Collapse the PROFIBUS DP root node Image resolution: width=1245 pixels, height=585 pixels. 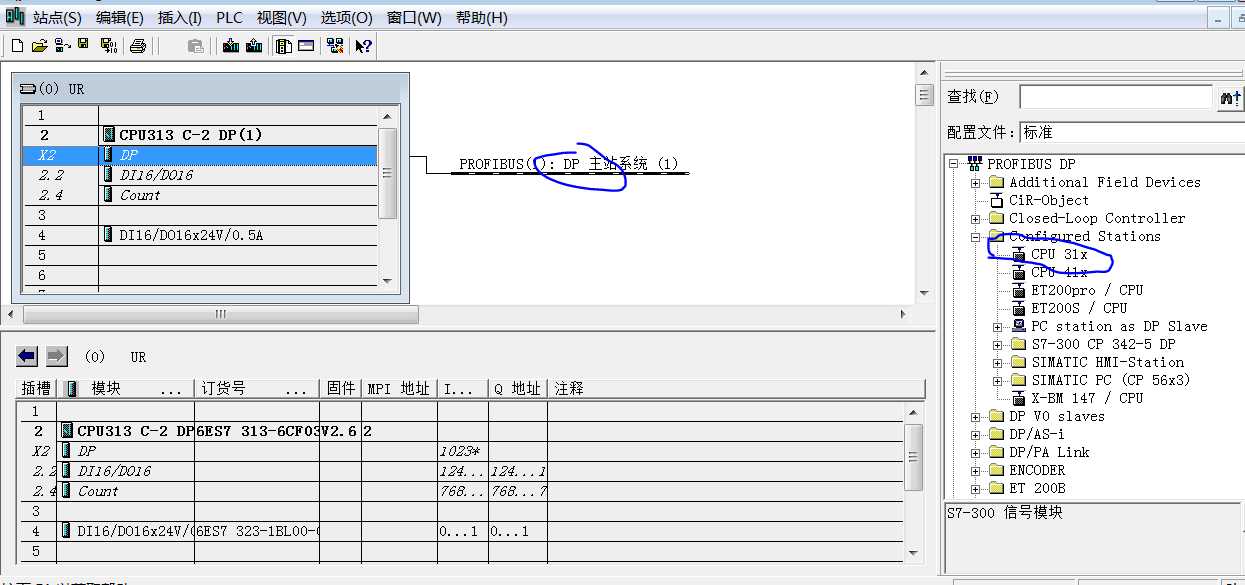(954, 164)
